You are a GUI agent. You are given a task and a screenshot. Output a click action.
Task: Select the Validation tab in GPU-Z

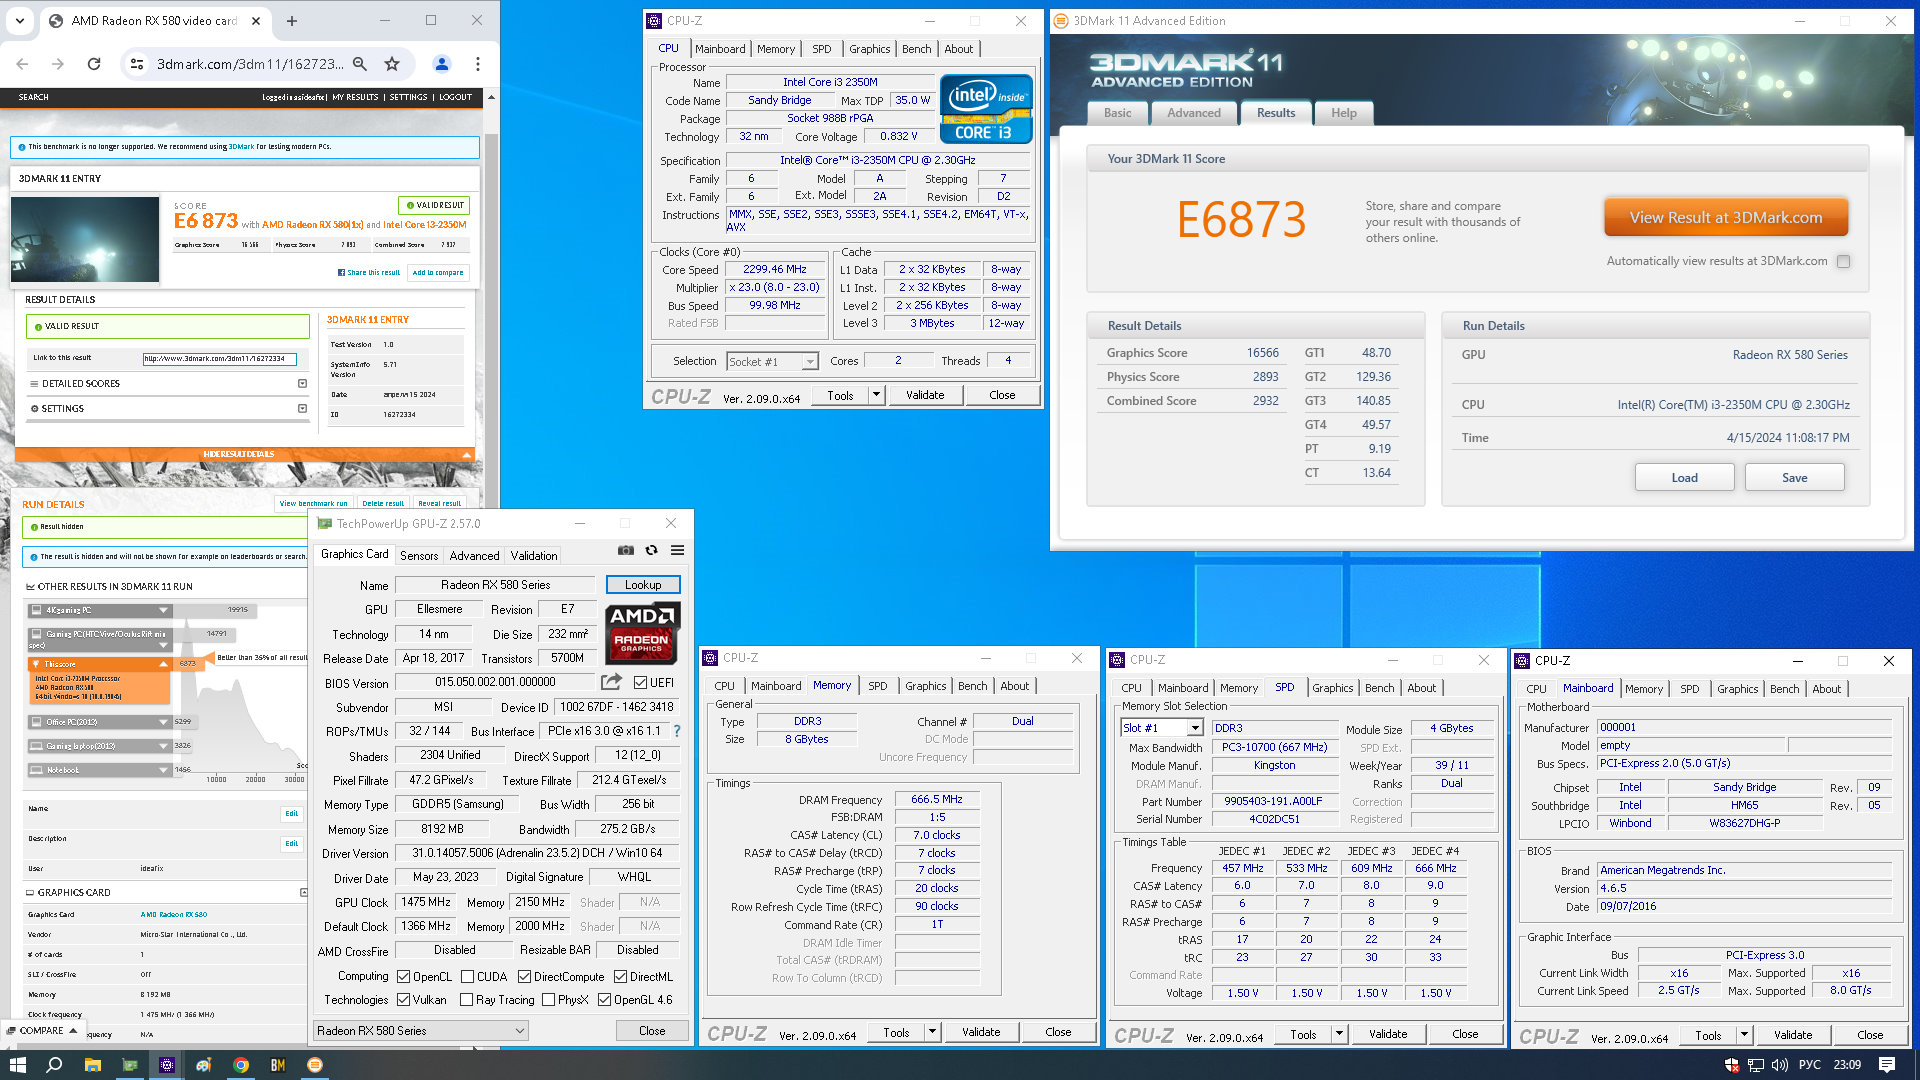(534, 556)
